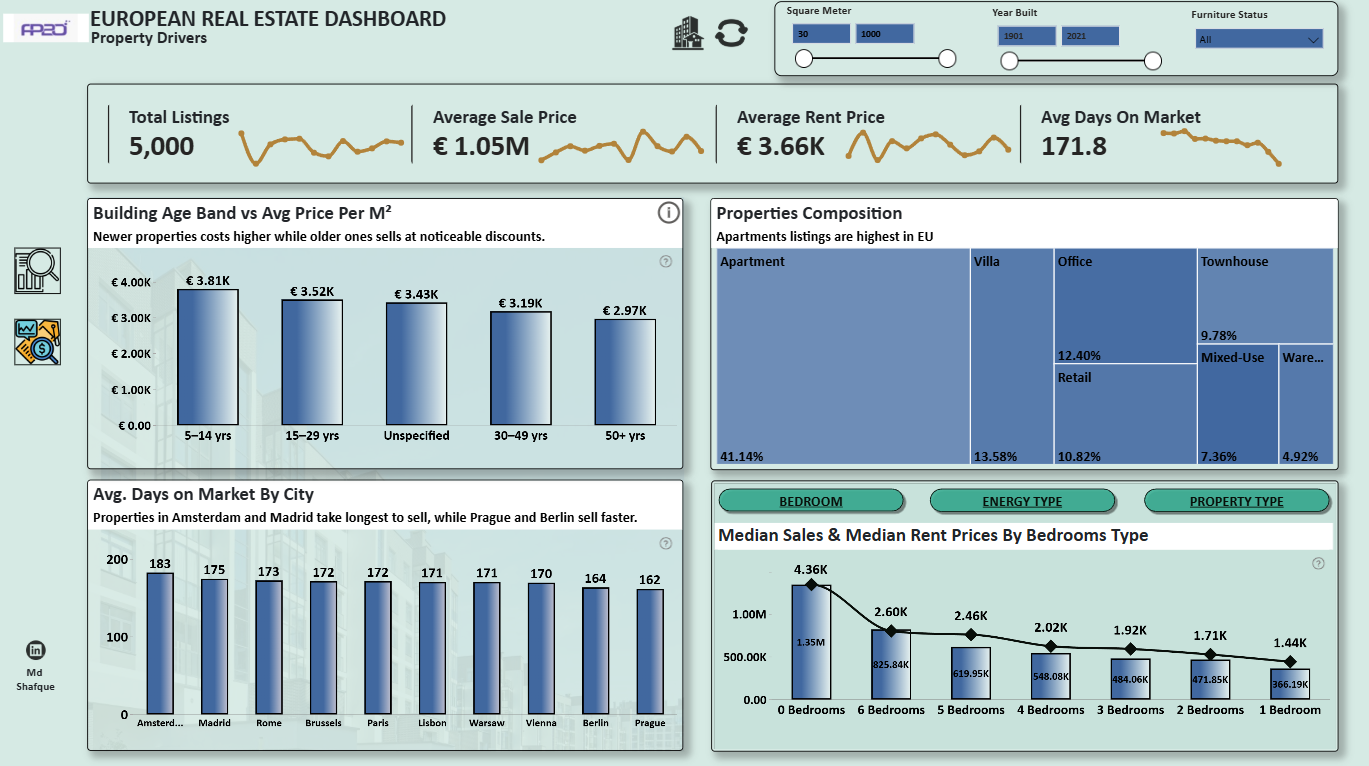Click the Total Listings value 5,000
The image size is (1369, 766).
point(162,147)
